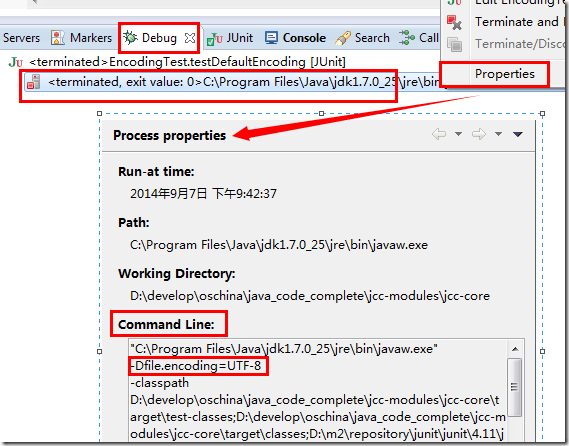Click the javaw.exe path value

(279, 245)
